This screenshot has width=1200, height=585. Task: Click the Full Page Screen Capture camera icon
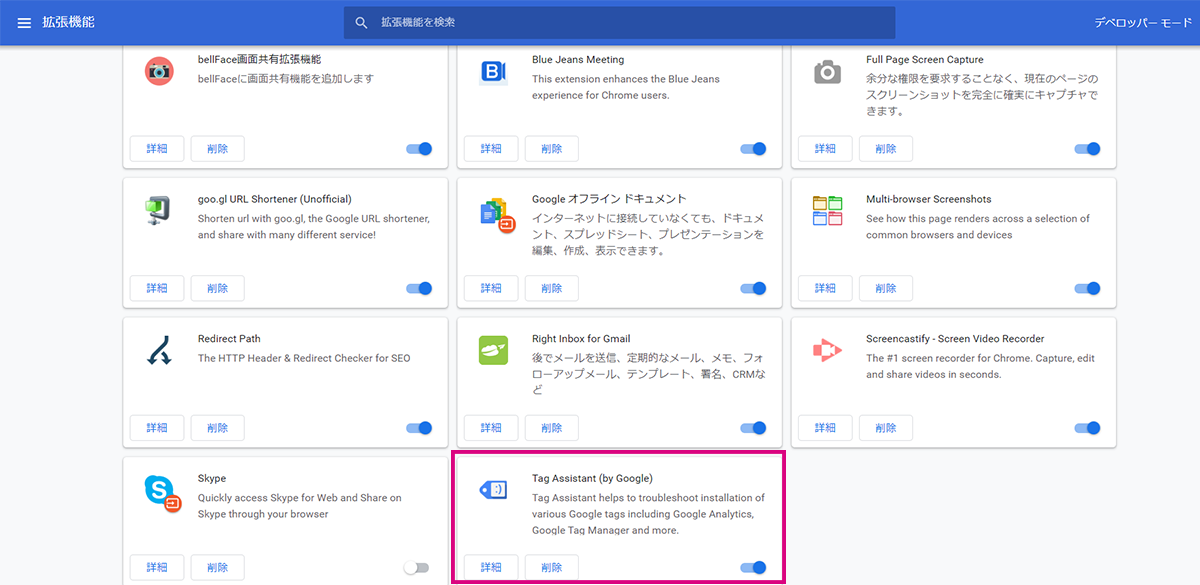(827, 71)
